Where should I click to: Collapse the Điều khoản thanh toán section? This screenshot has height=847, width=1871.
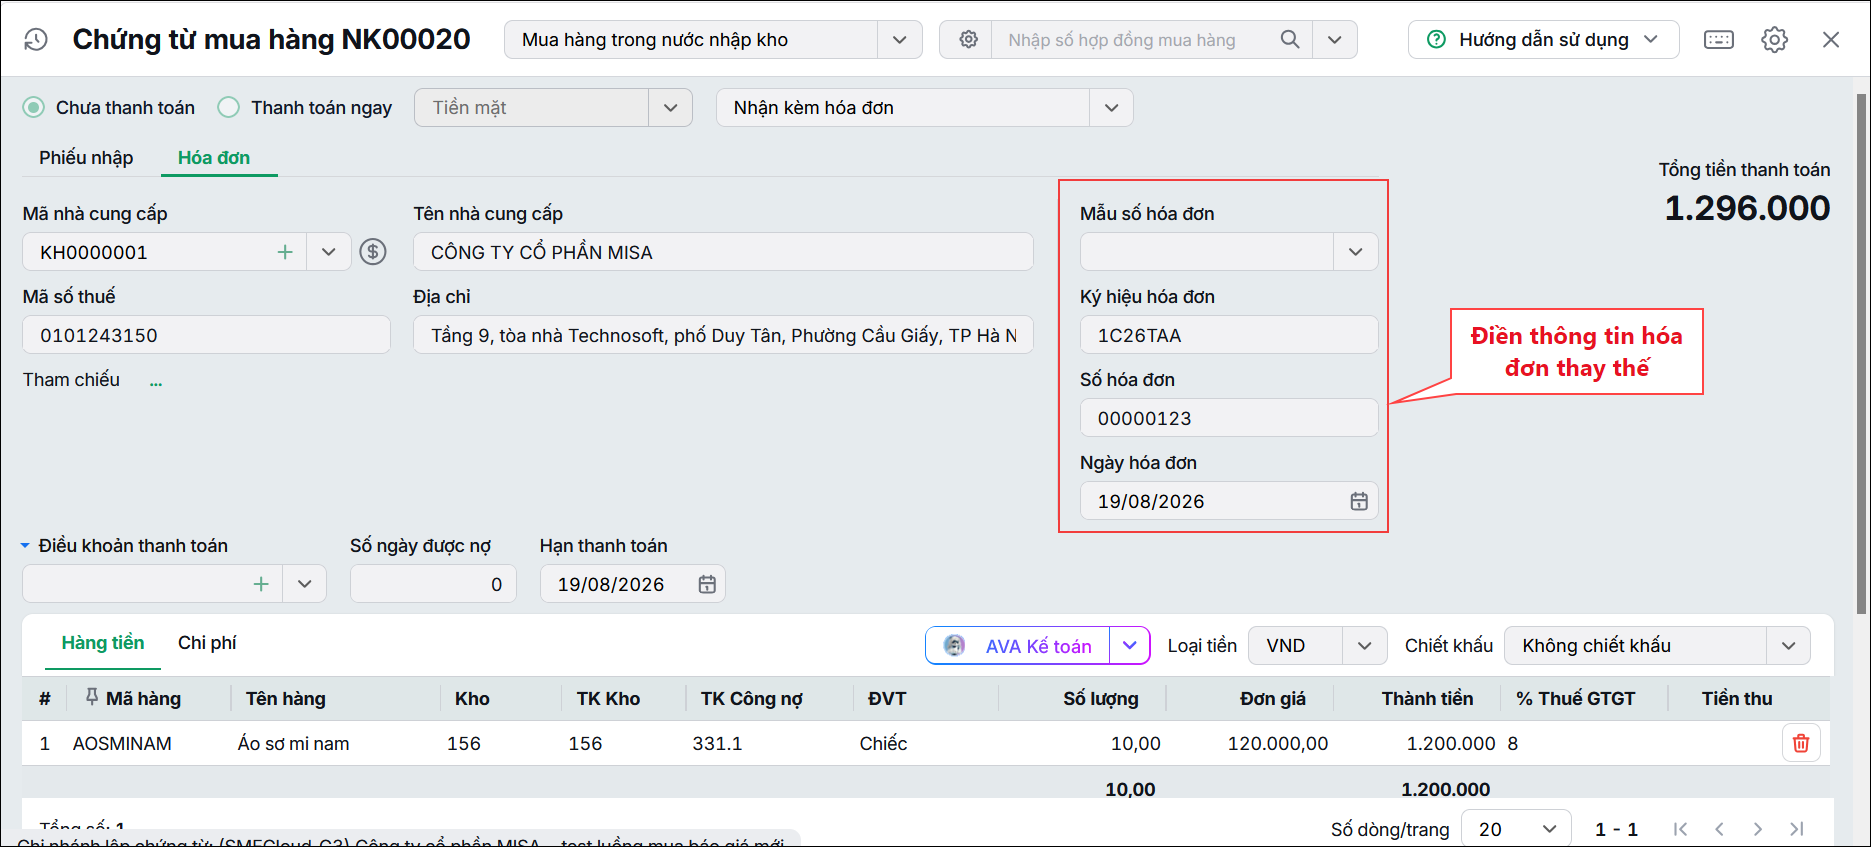pyautogui.click(x=25, y=546)
